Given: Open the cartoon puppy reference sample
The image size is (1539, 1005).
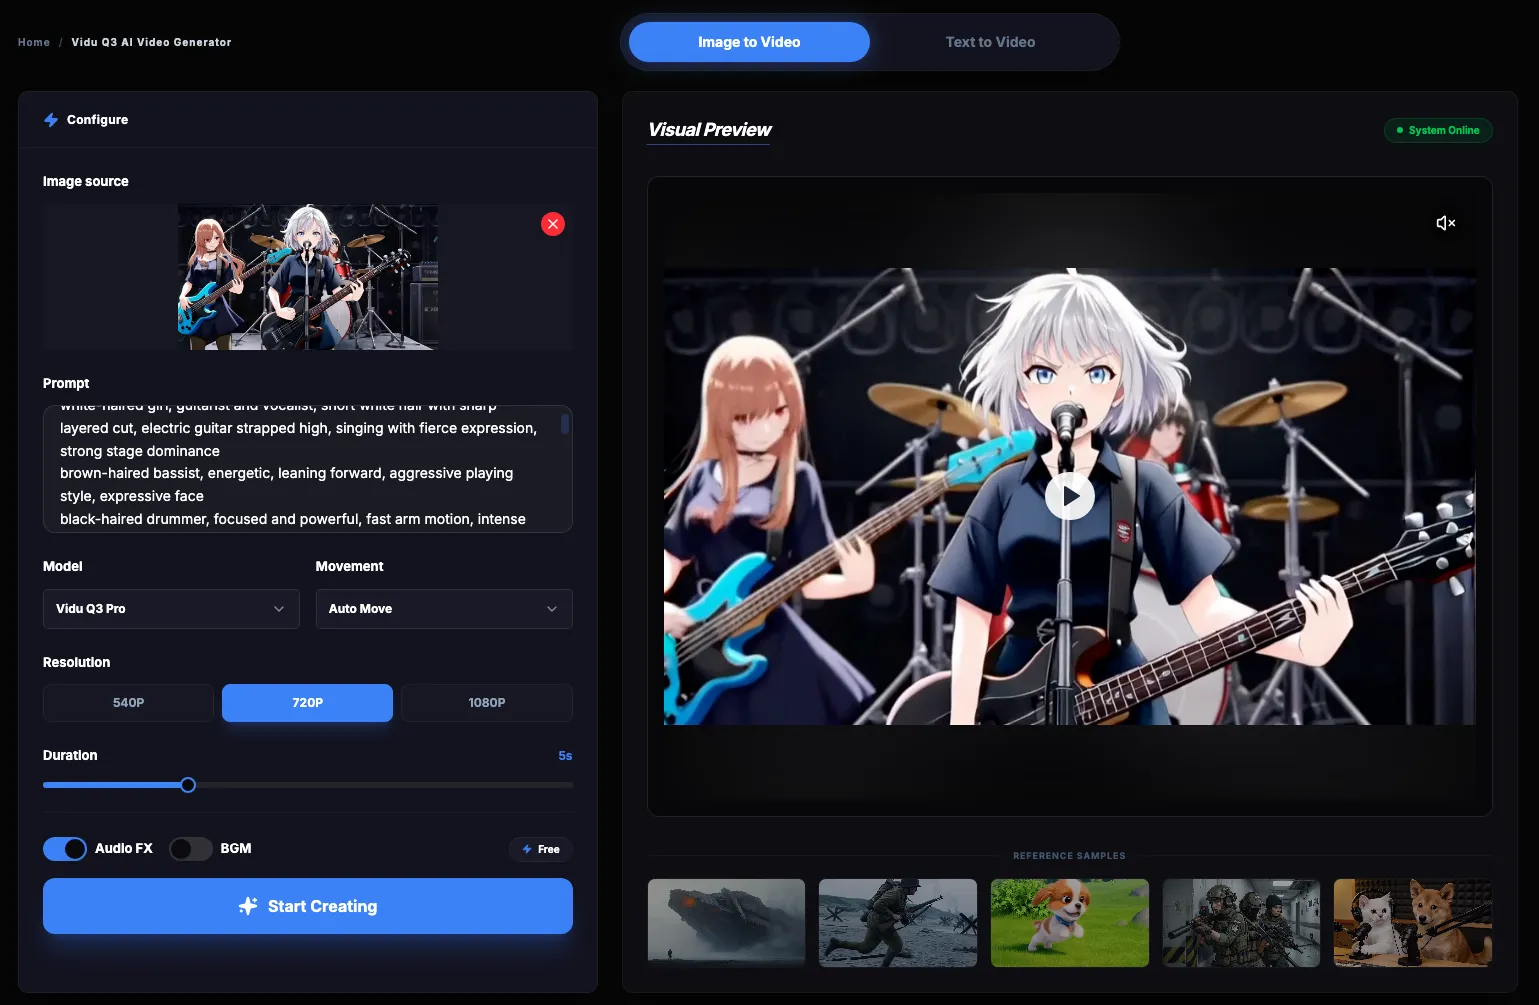Looking at the screenshot, I should tap(1069, 922).
